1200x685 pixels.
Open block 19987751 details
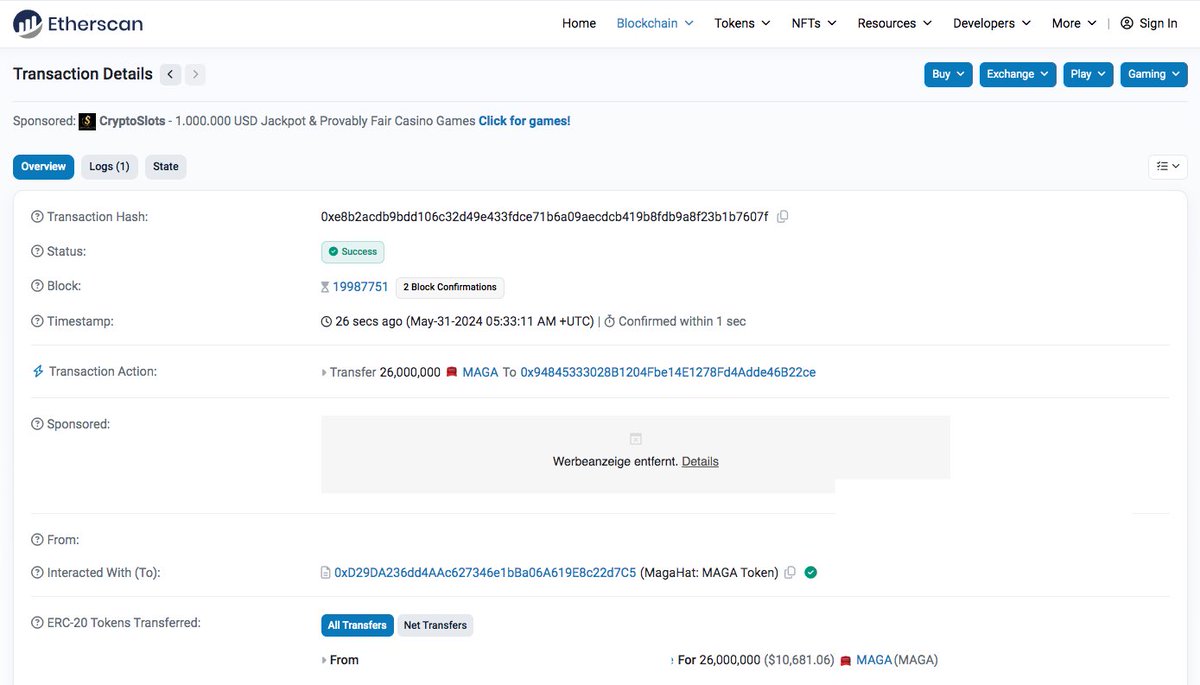click(x=360, y=286)
